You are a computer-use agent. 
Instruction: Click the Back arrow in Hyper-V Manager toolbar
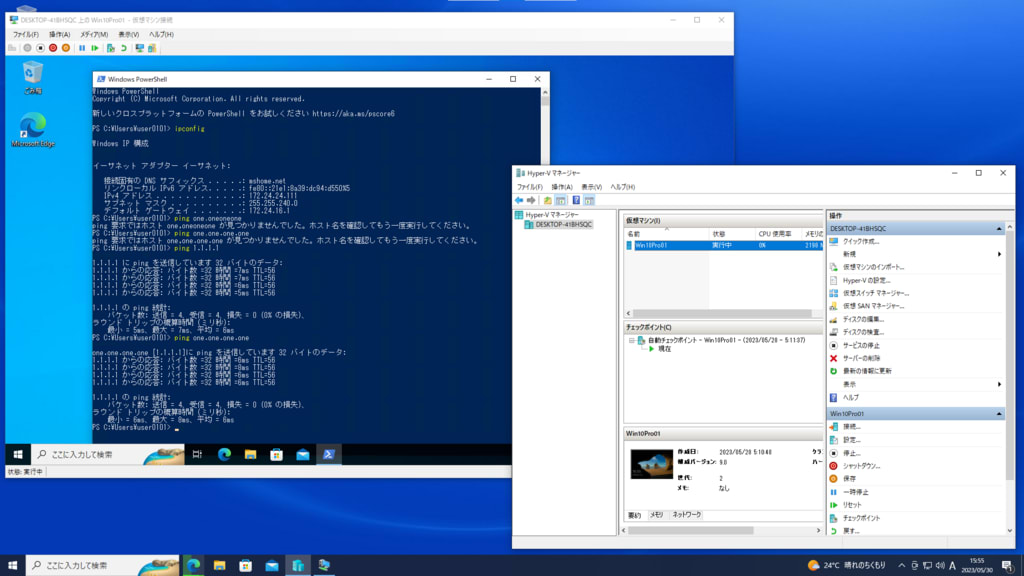tap(519, 200)
